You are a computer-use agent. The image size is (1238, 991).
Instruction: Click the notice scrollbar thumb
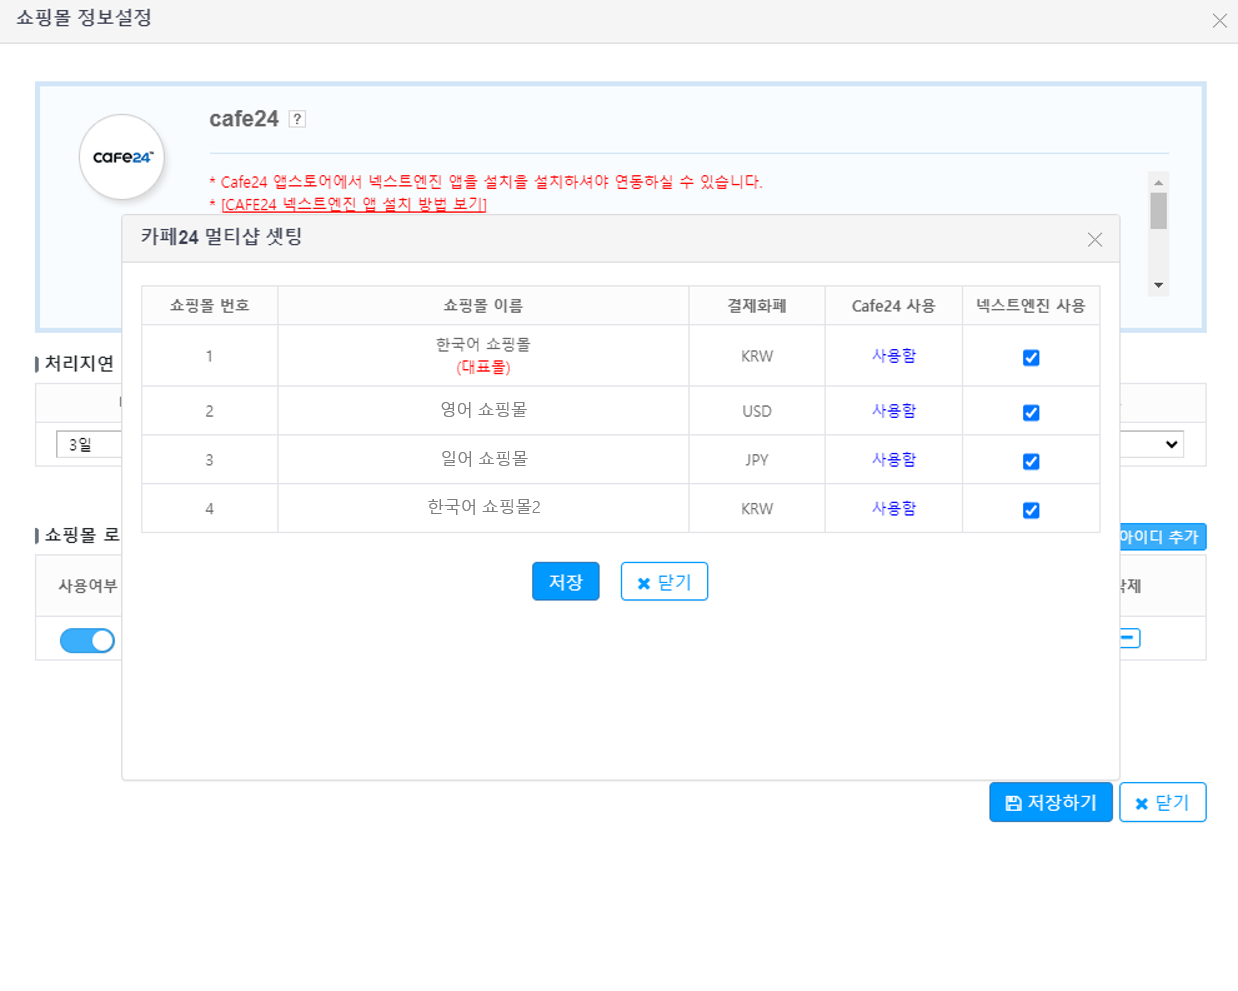pyautogui.click(x=1159, y=211)
